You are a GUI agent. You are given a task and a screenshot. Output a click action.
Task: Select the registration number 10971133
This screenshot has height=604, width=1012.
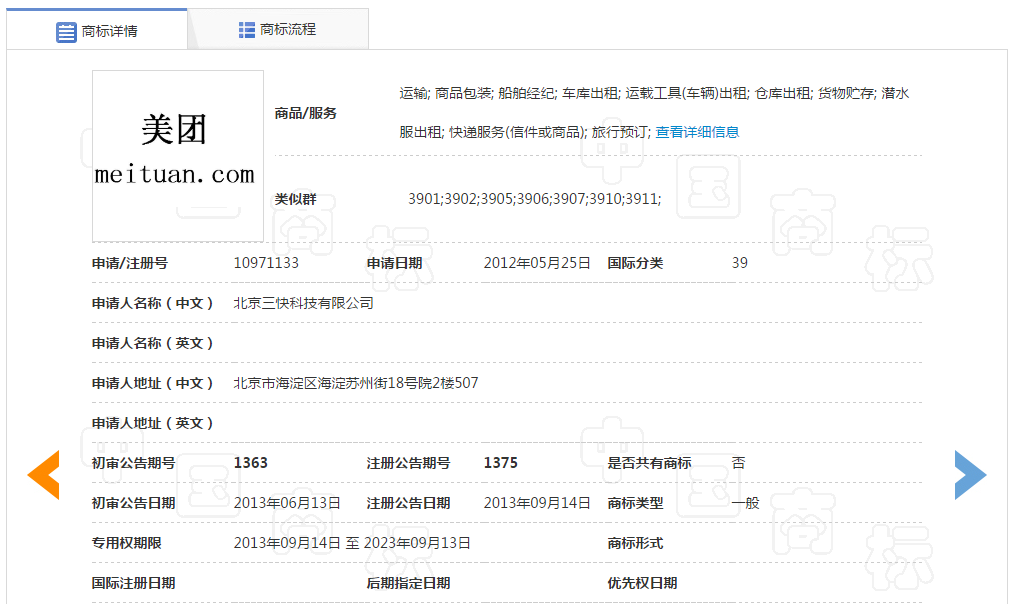click(x=266, y=263)
